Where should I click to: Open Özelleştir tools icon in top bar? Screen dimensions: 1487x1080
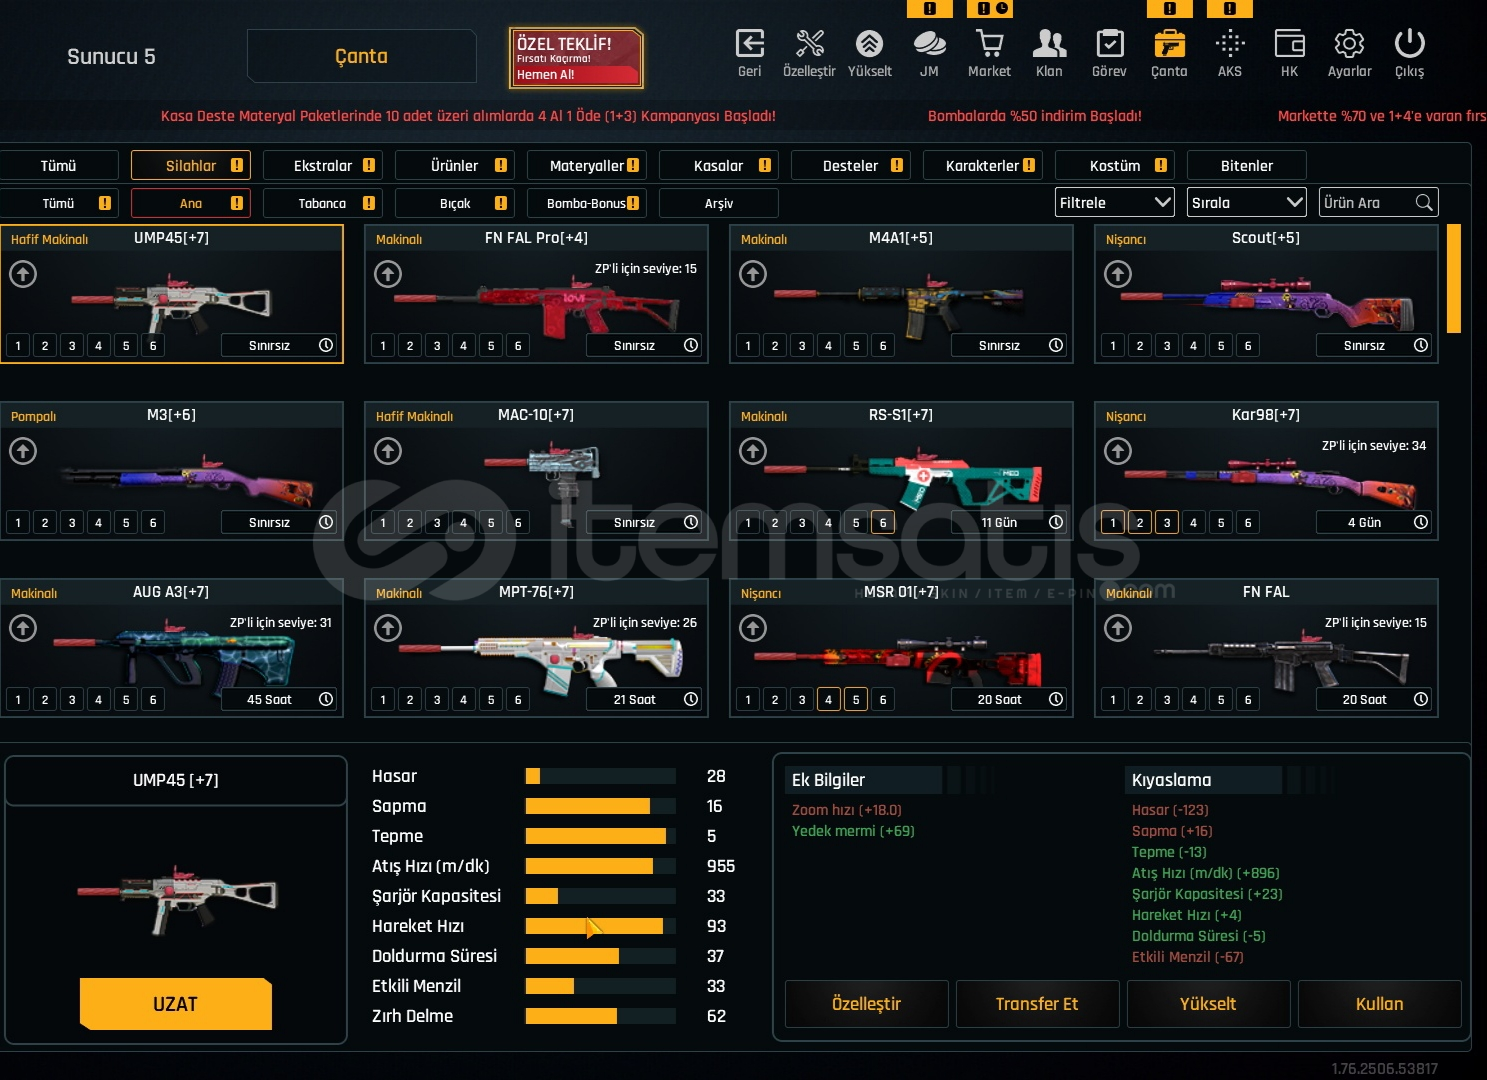pos(809,44)
